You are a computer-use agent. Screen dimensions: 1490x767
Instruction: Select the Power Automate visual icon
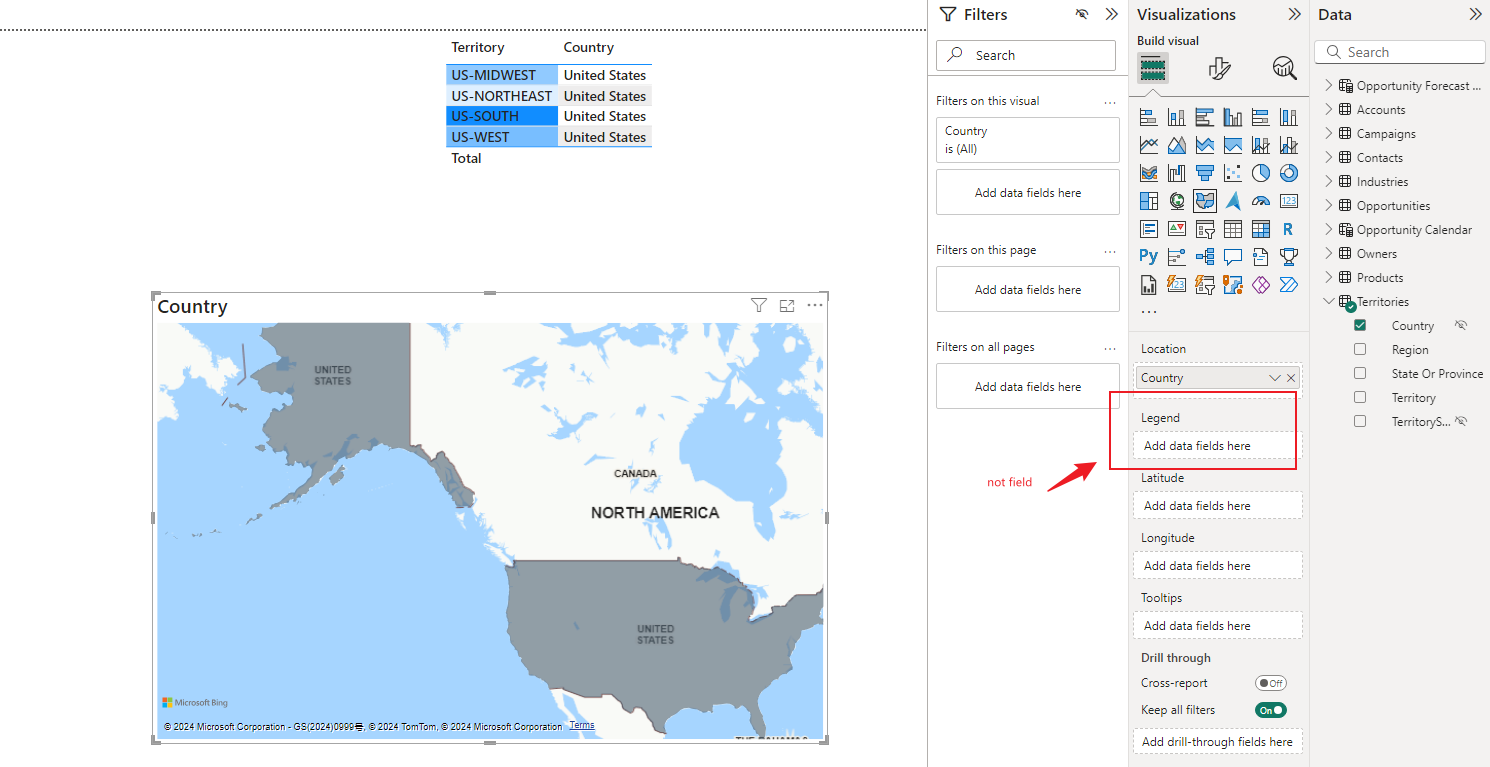point(1288,285)
